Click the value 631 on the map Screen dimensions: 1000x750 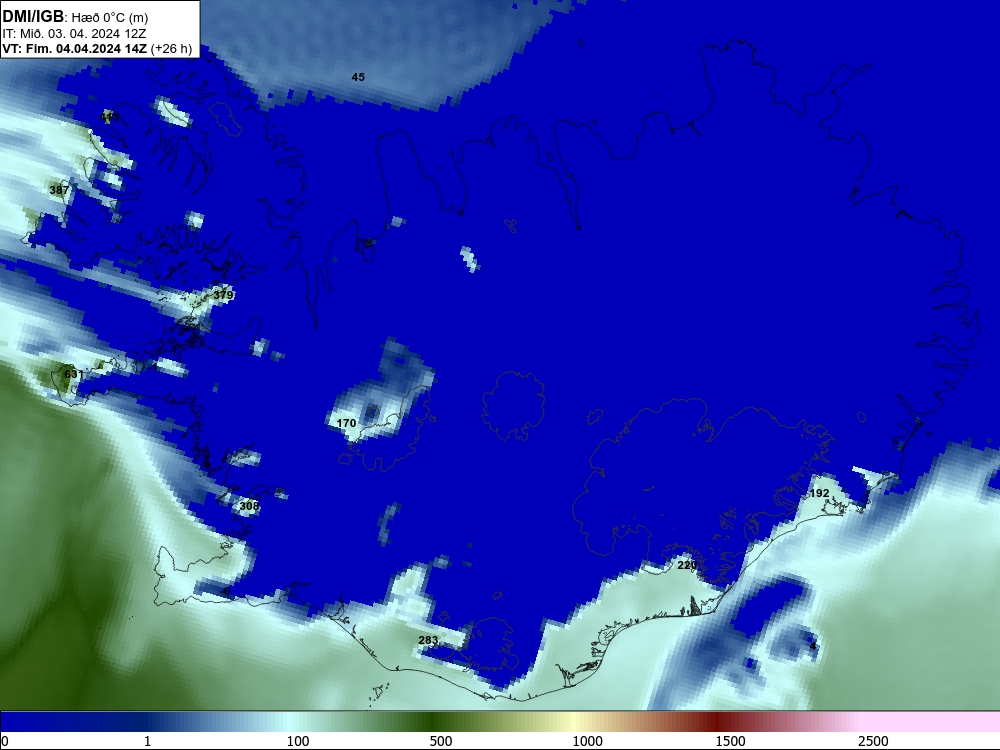[73, 374]
